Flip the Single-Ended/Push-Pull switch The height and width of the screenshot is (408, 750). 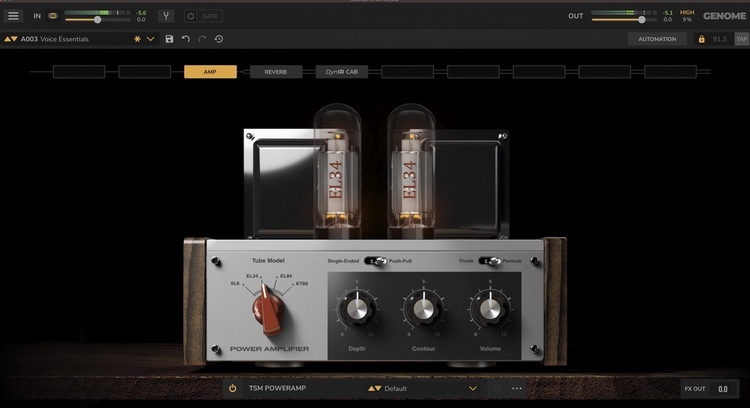click(375, 261)
